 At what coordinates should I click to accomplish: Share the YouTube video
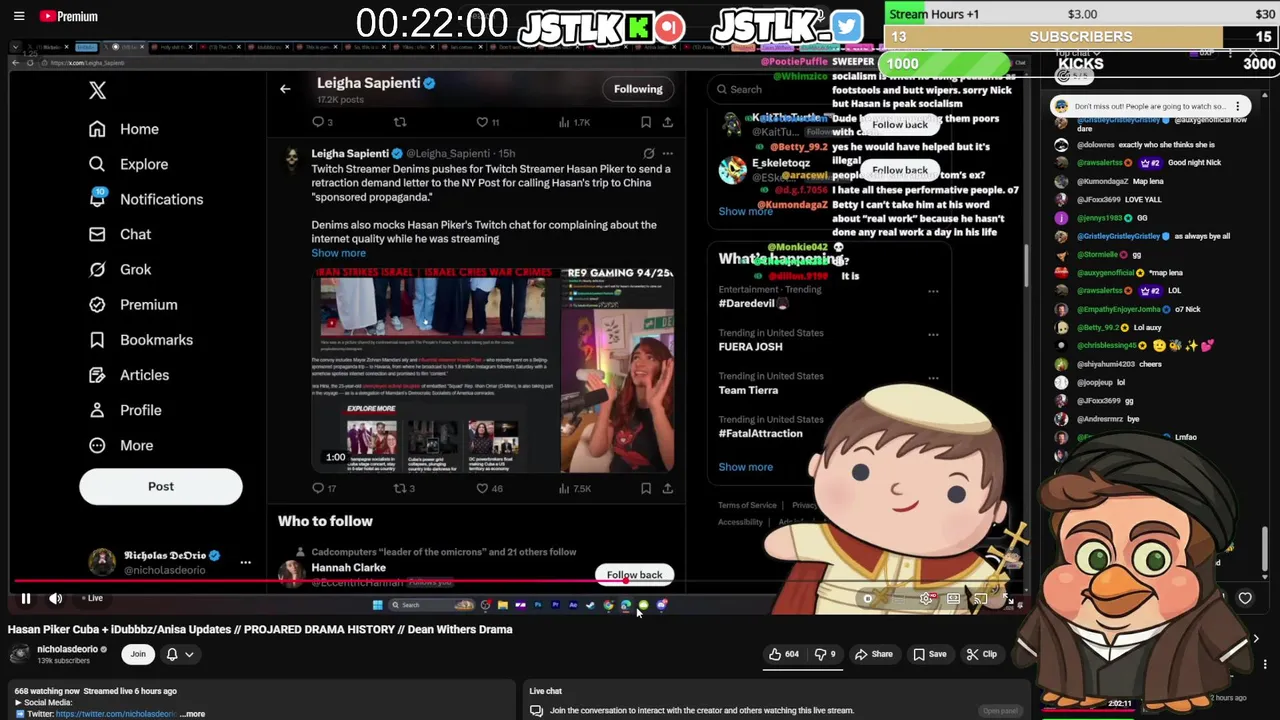873,654
